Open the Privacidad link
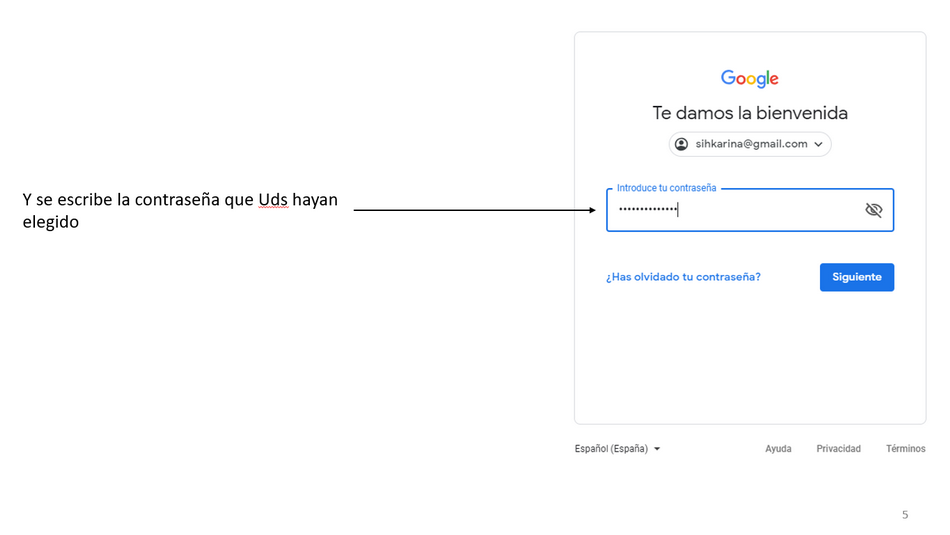The width and height of the screenshot is (950, 535). click(x=838, y=449)
